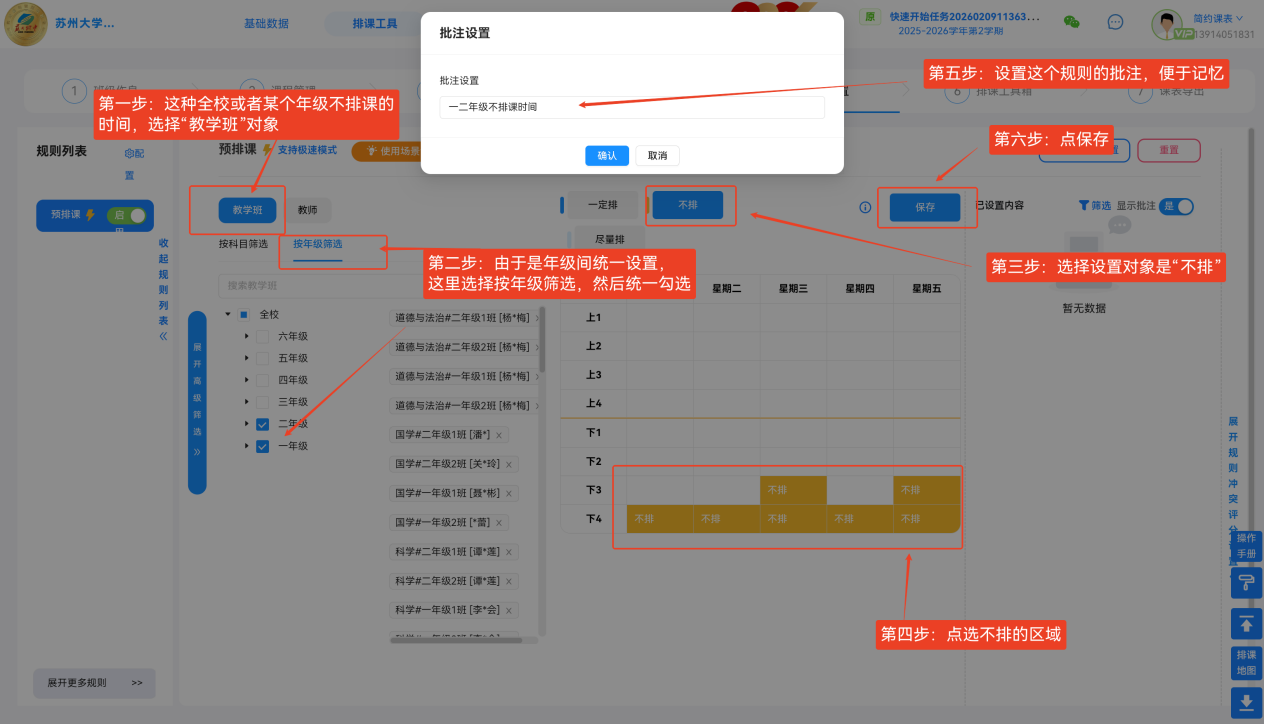Click into the 批注设置 text input
This screenshot has width=1264, height=724.
point(632,106)
